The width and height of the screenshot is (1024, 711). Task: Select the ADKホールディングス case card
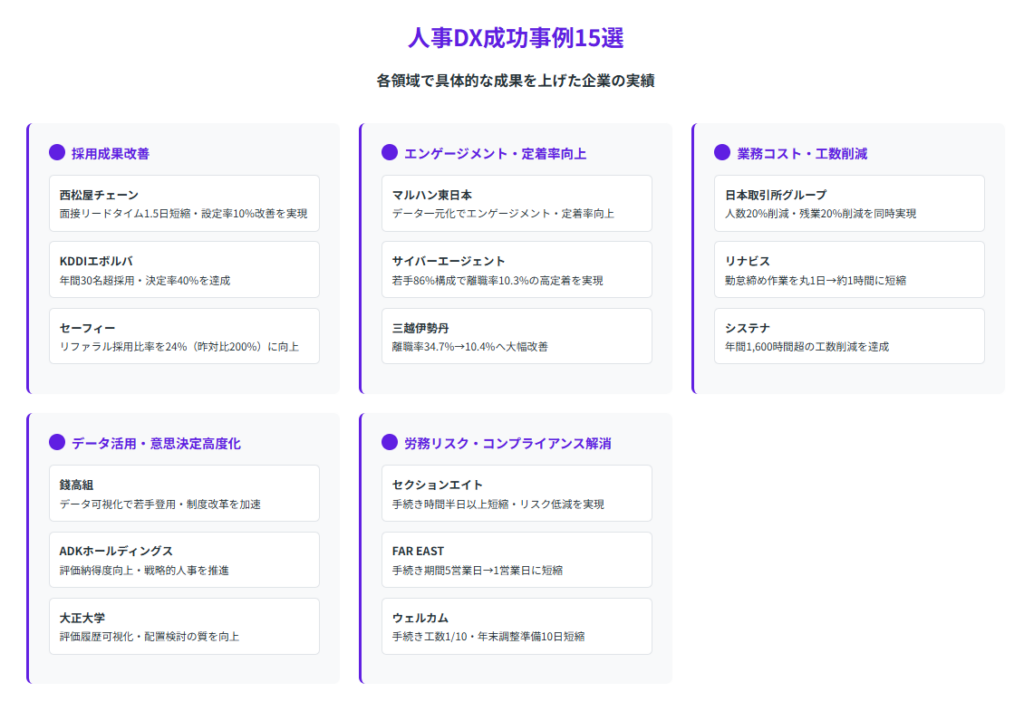(x=184, y=560)
